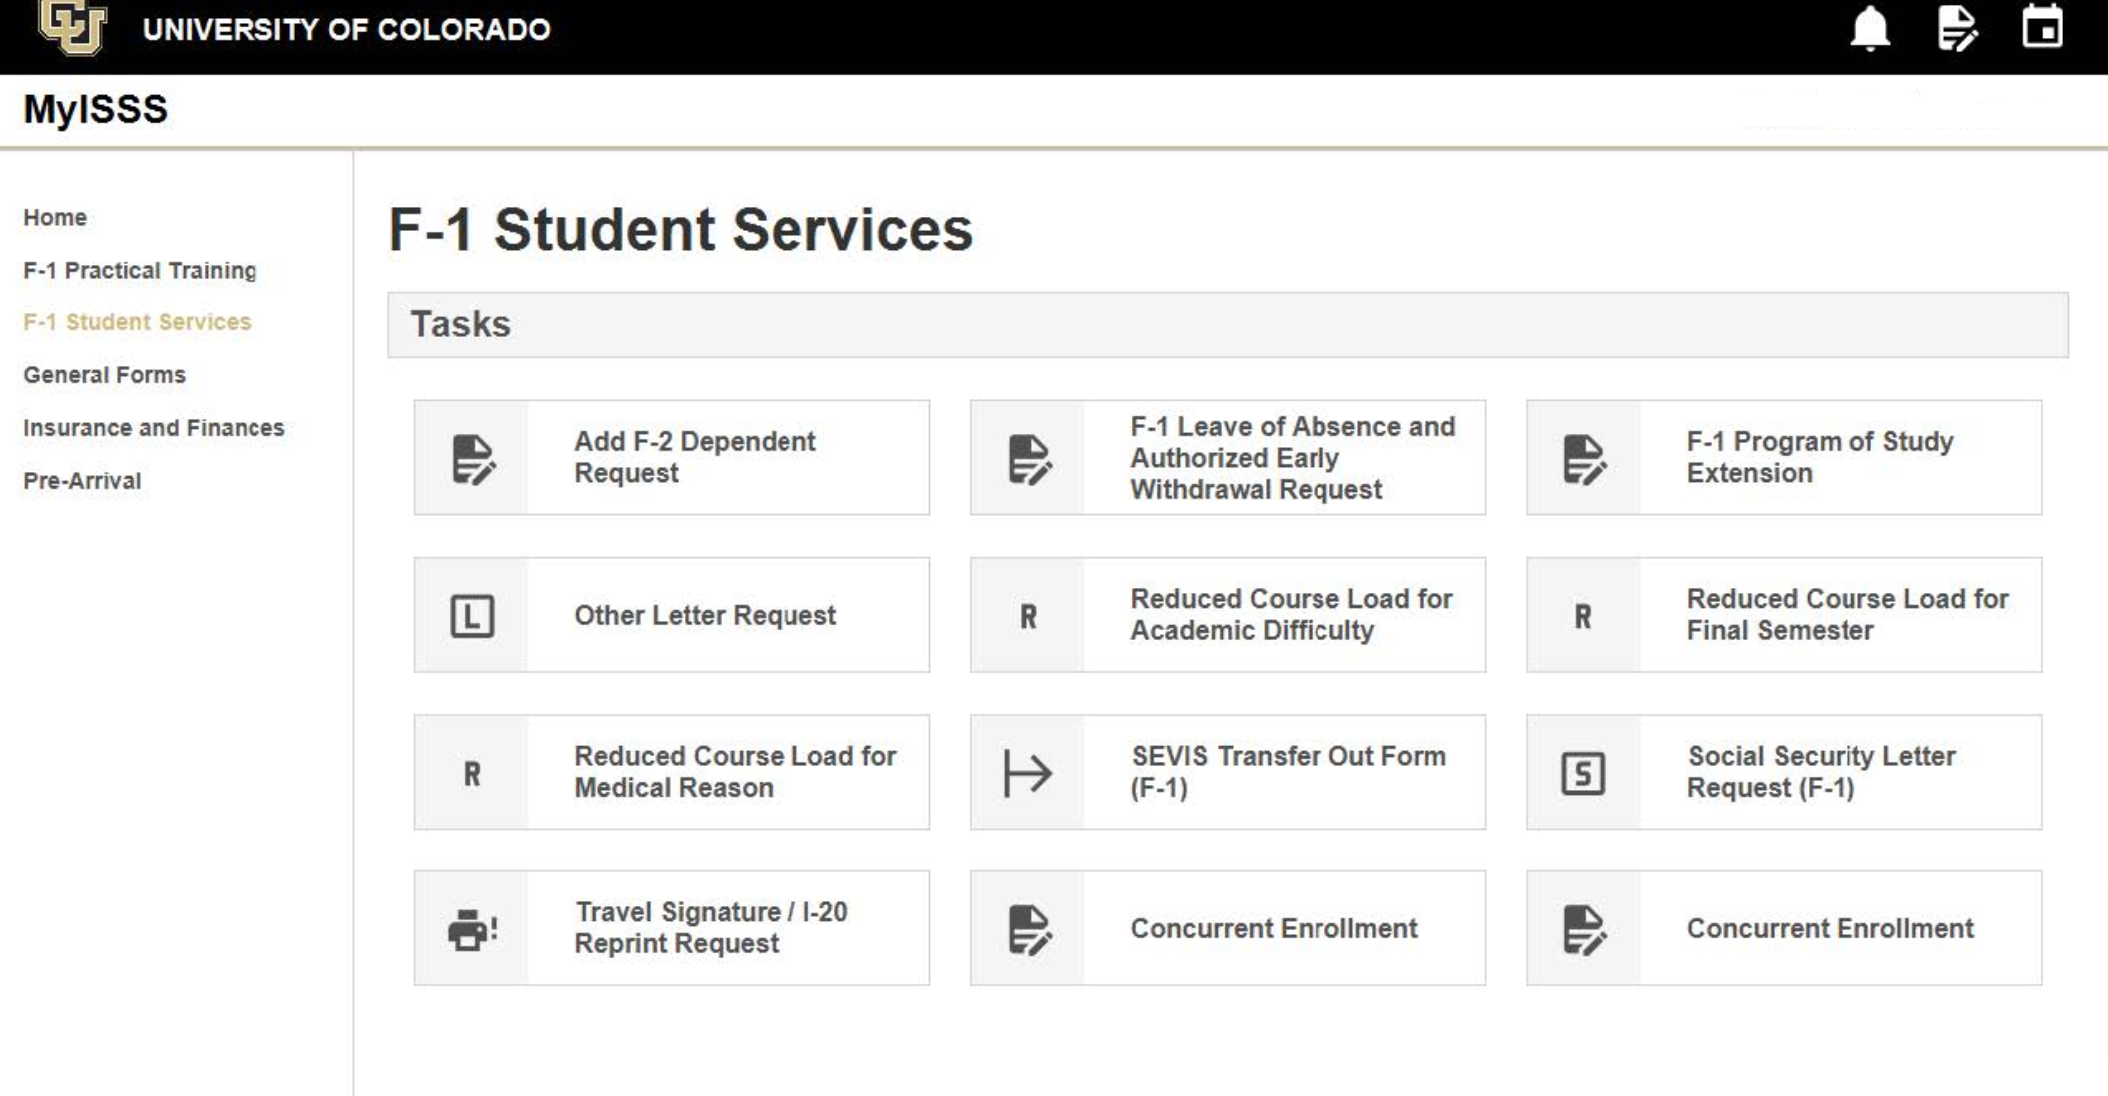
Task: Go to Home in the sidebar
Action: click(55, 217)
